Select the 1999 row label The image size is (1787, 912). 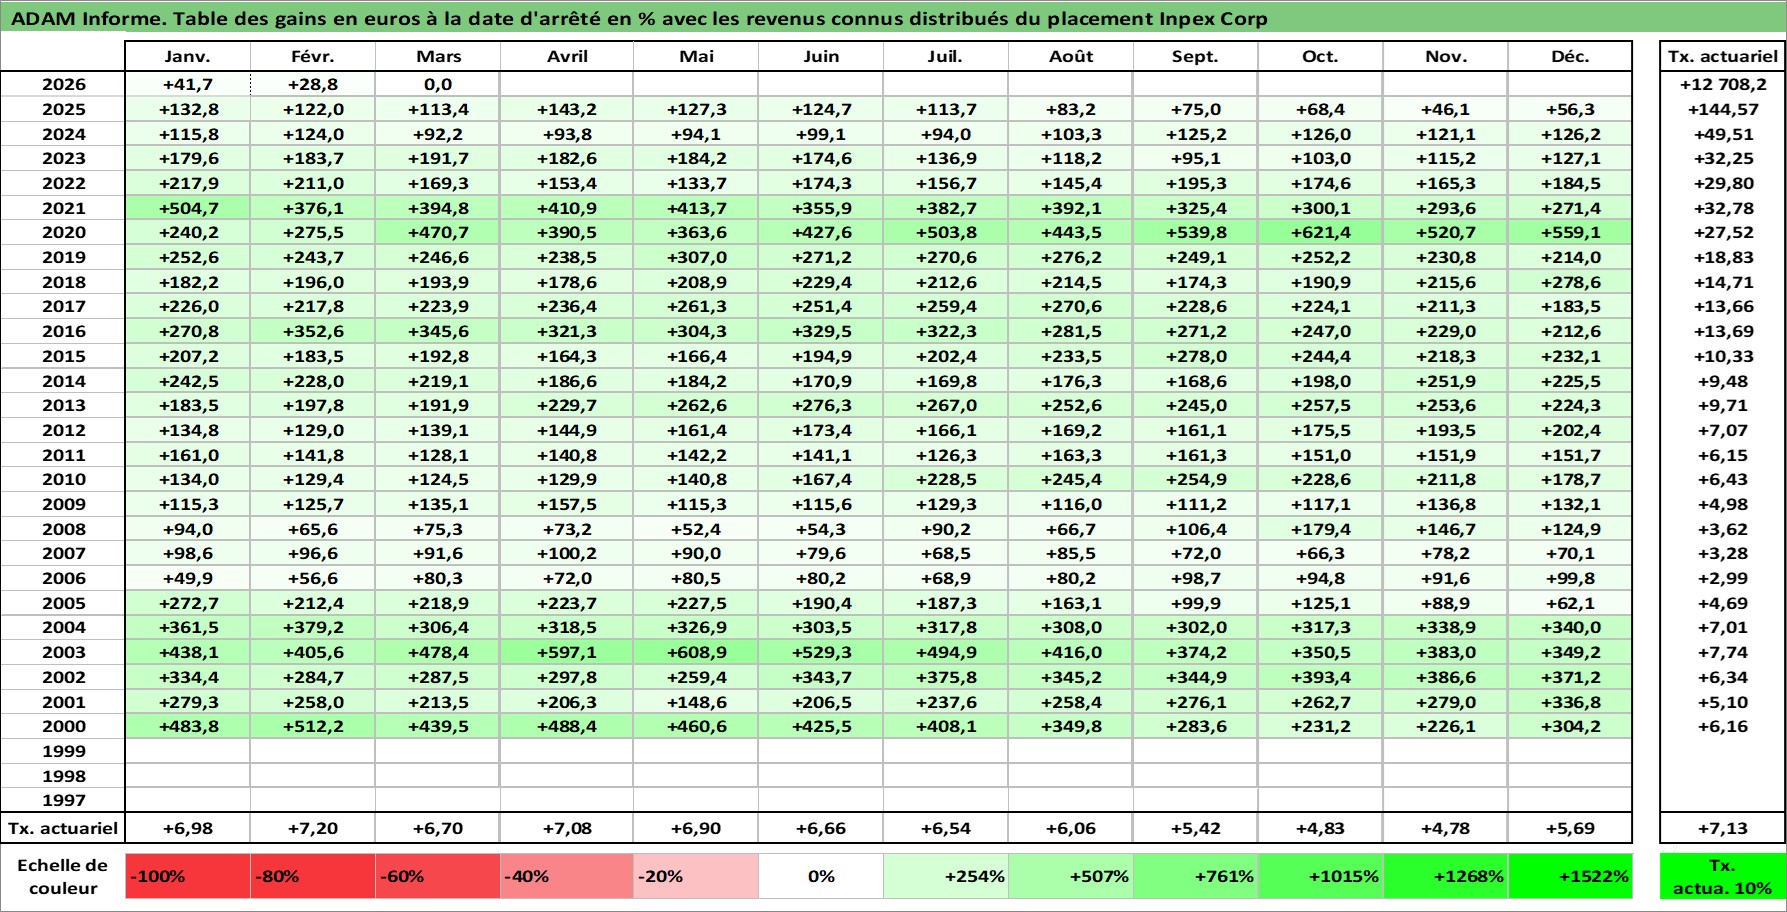[x=63, y=751]
